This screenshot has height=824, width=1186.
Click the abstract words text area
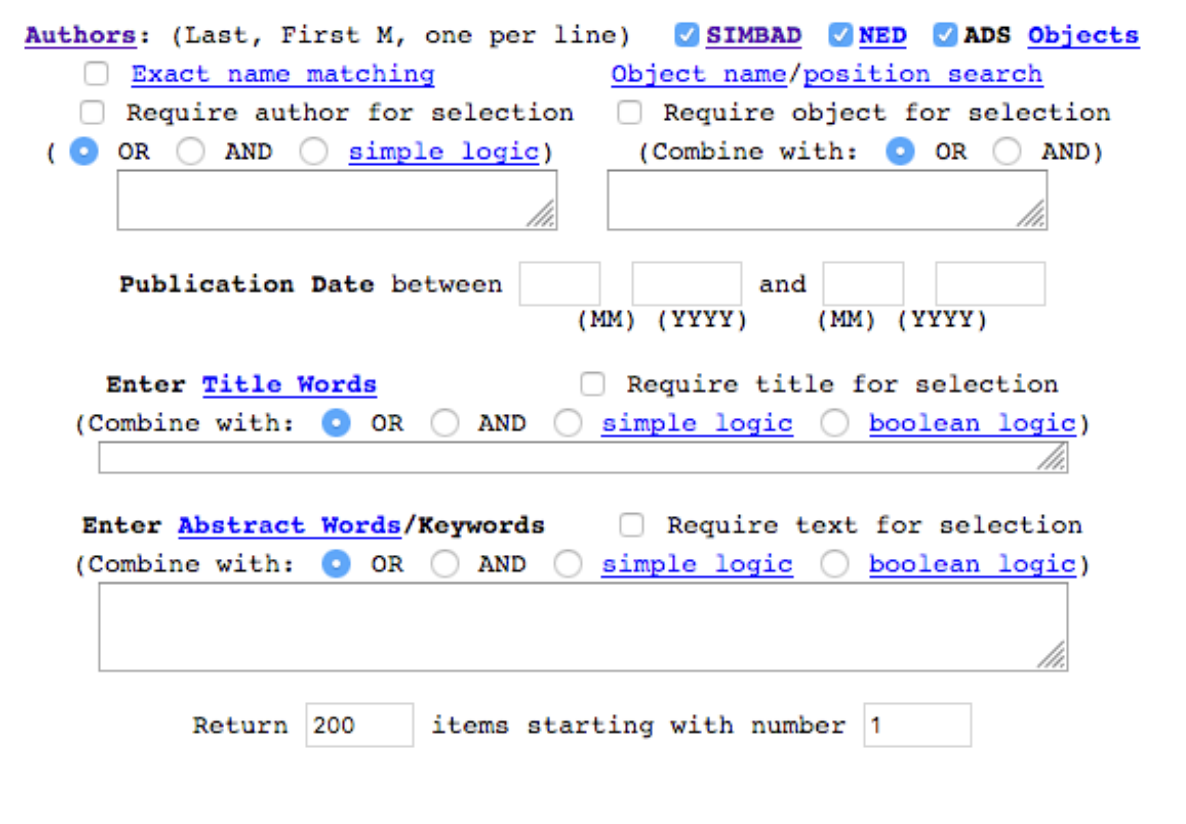pyautogui.click(x=582, y=627)
